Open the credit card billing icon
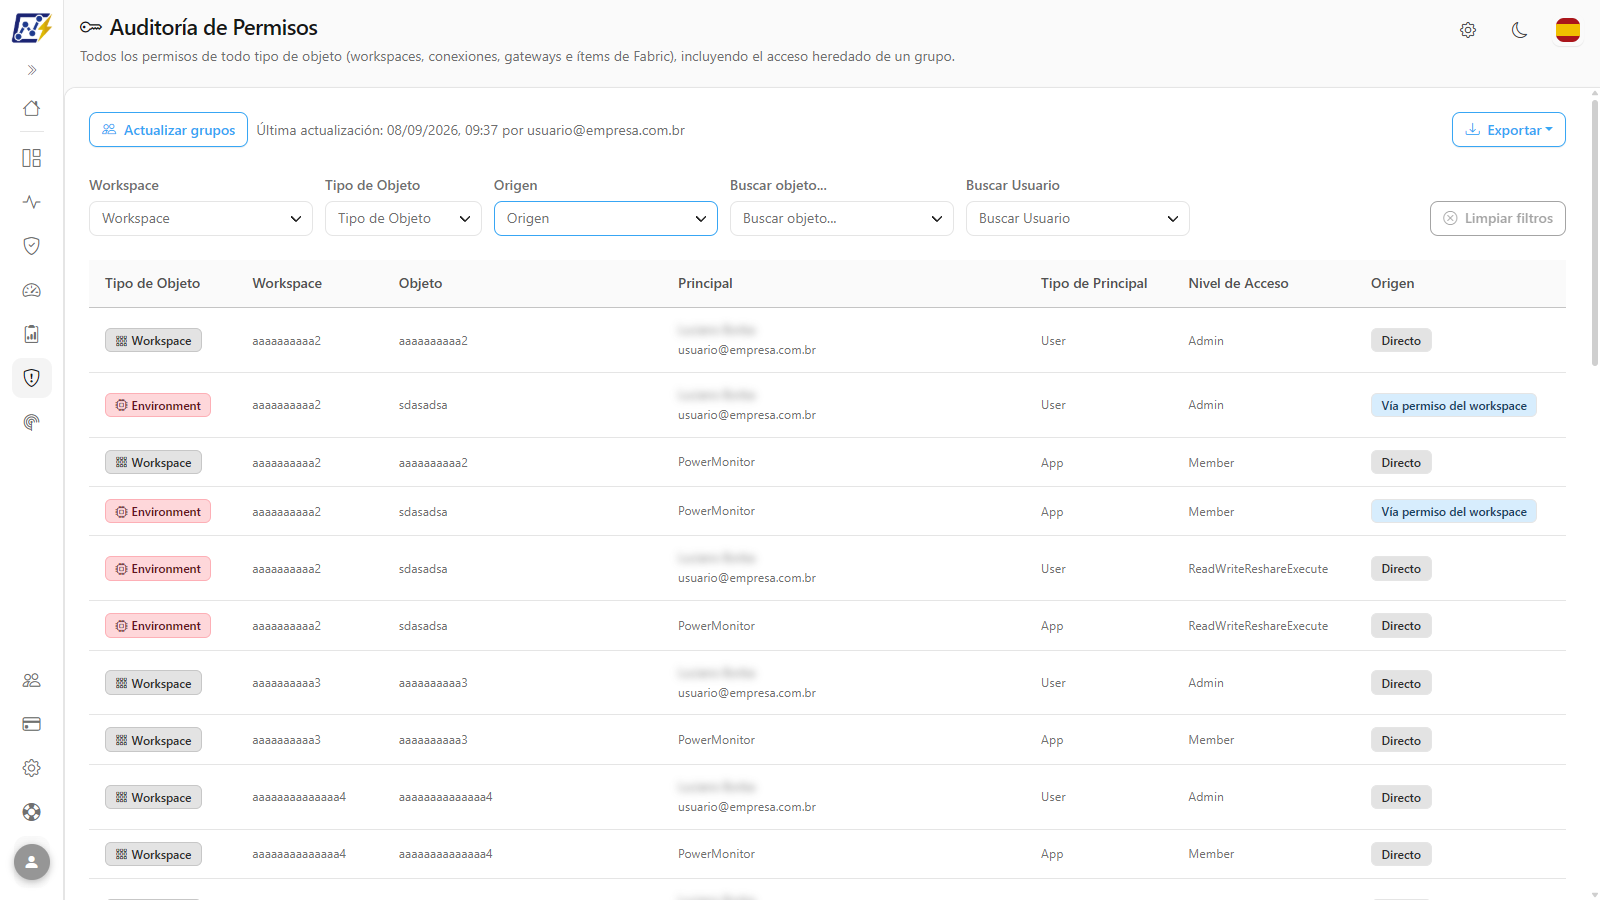 coord(32,724)
